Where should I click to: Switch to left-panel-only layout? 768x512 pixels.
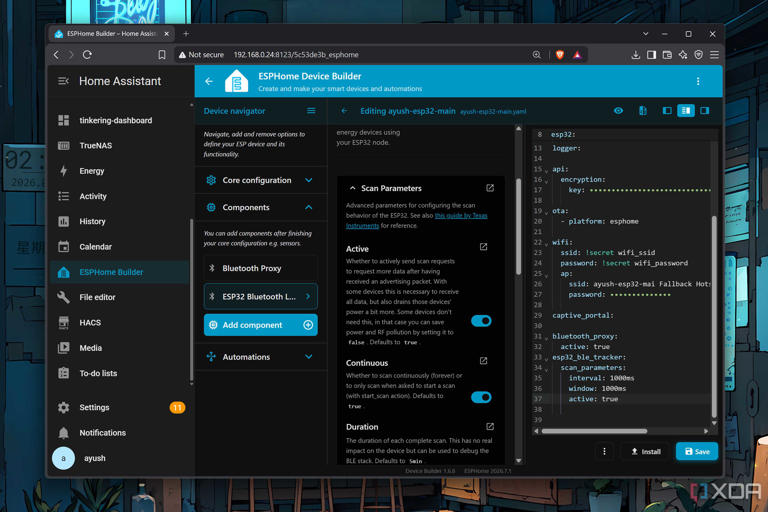(x=667, y=111)
